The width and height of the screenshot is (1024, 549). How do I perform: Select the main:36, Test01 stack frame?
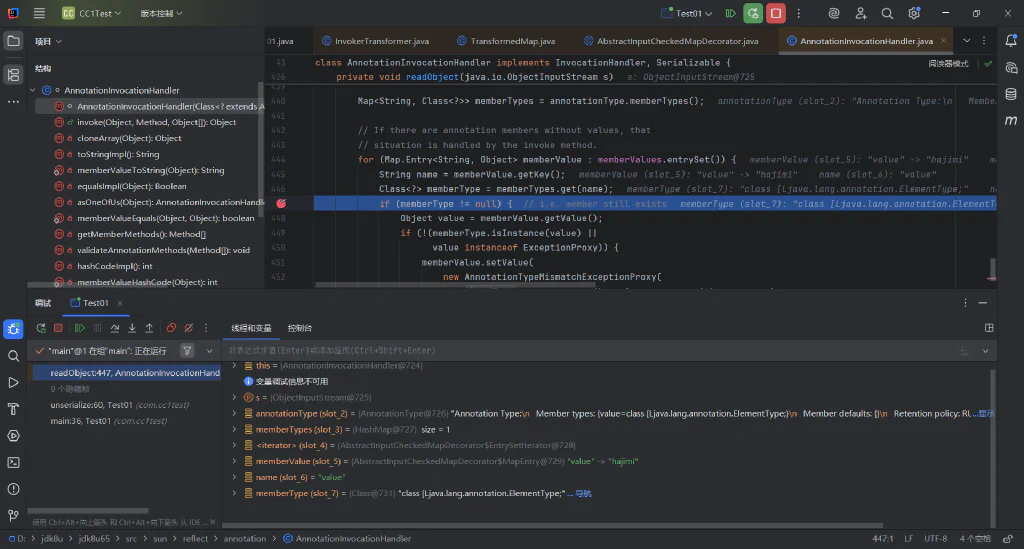(108, 421)
